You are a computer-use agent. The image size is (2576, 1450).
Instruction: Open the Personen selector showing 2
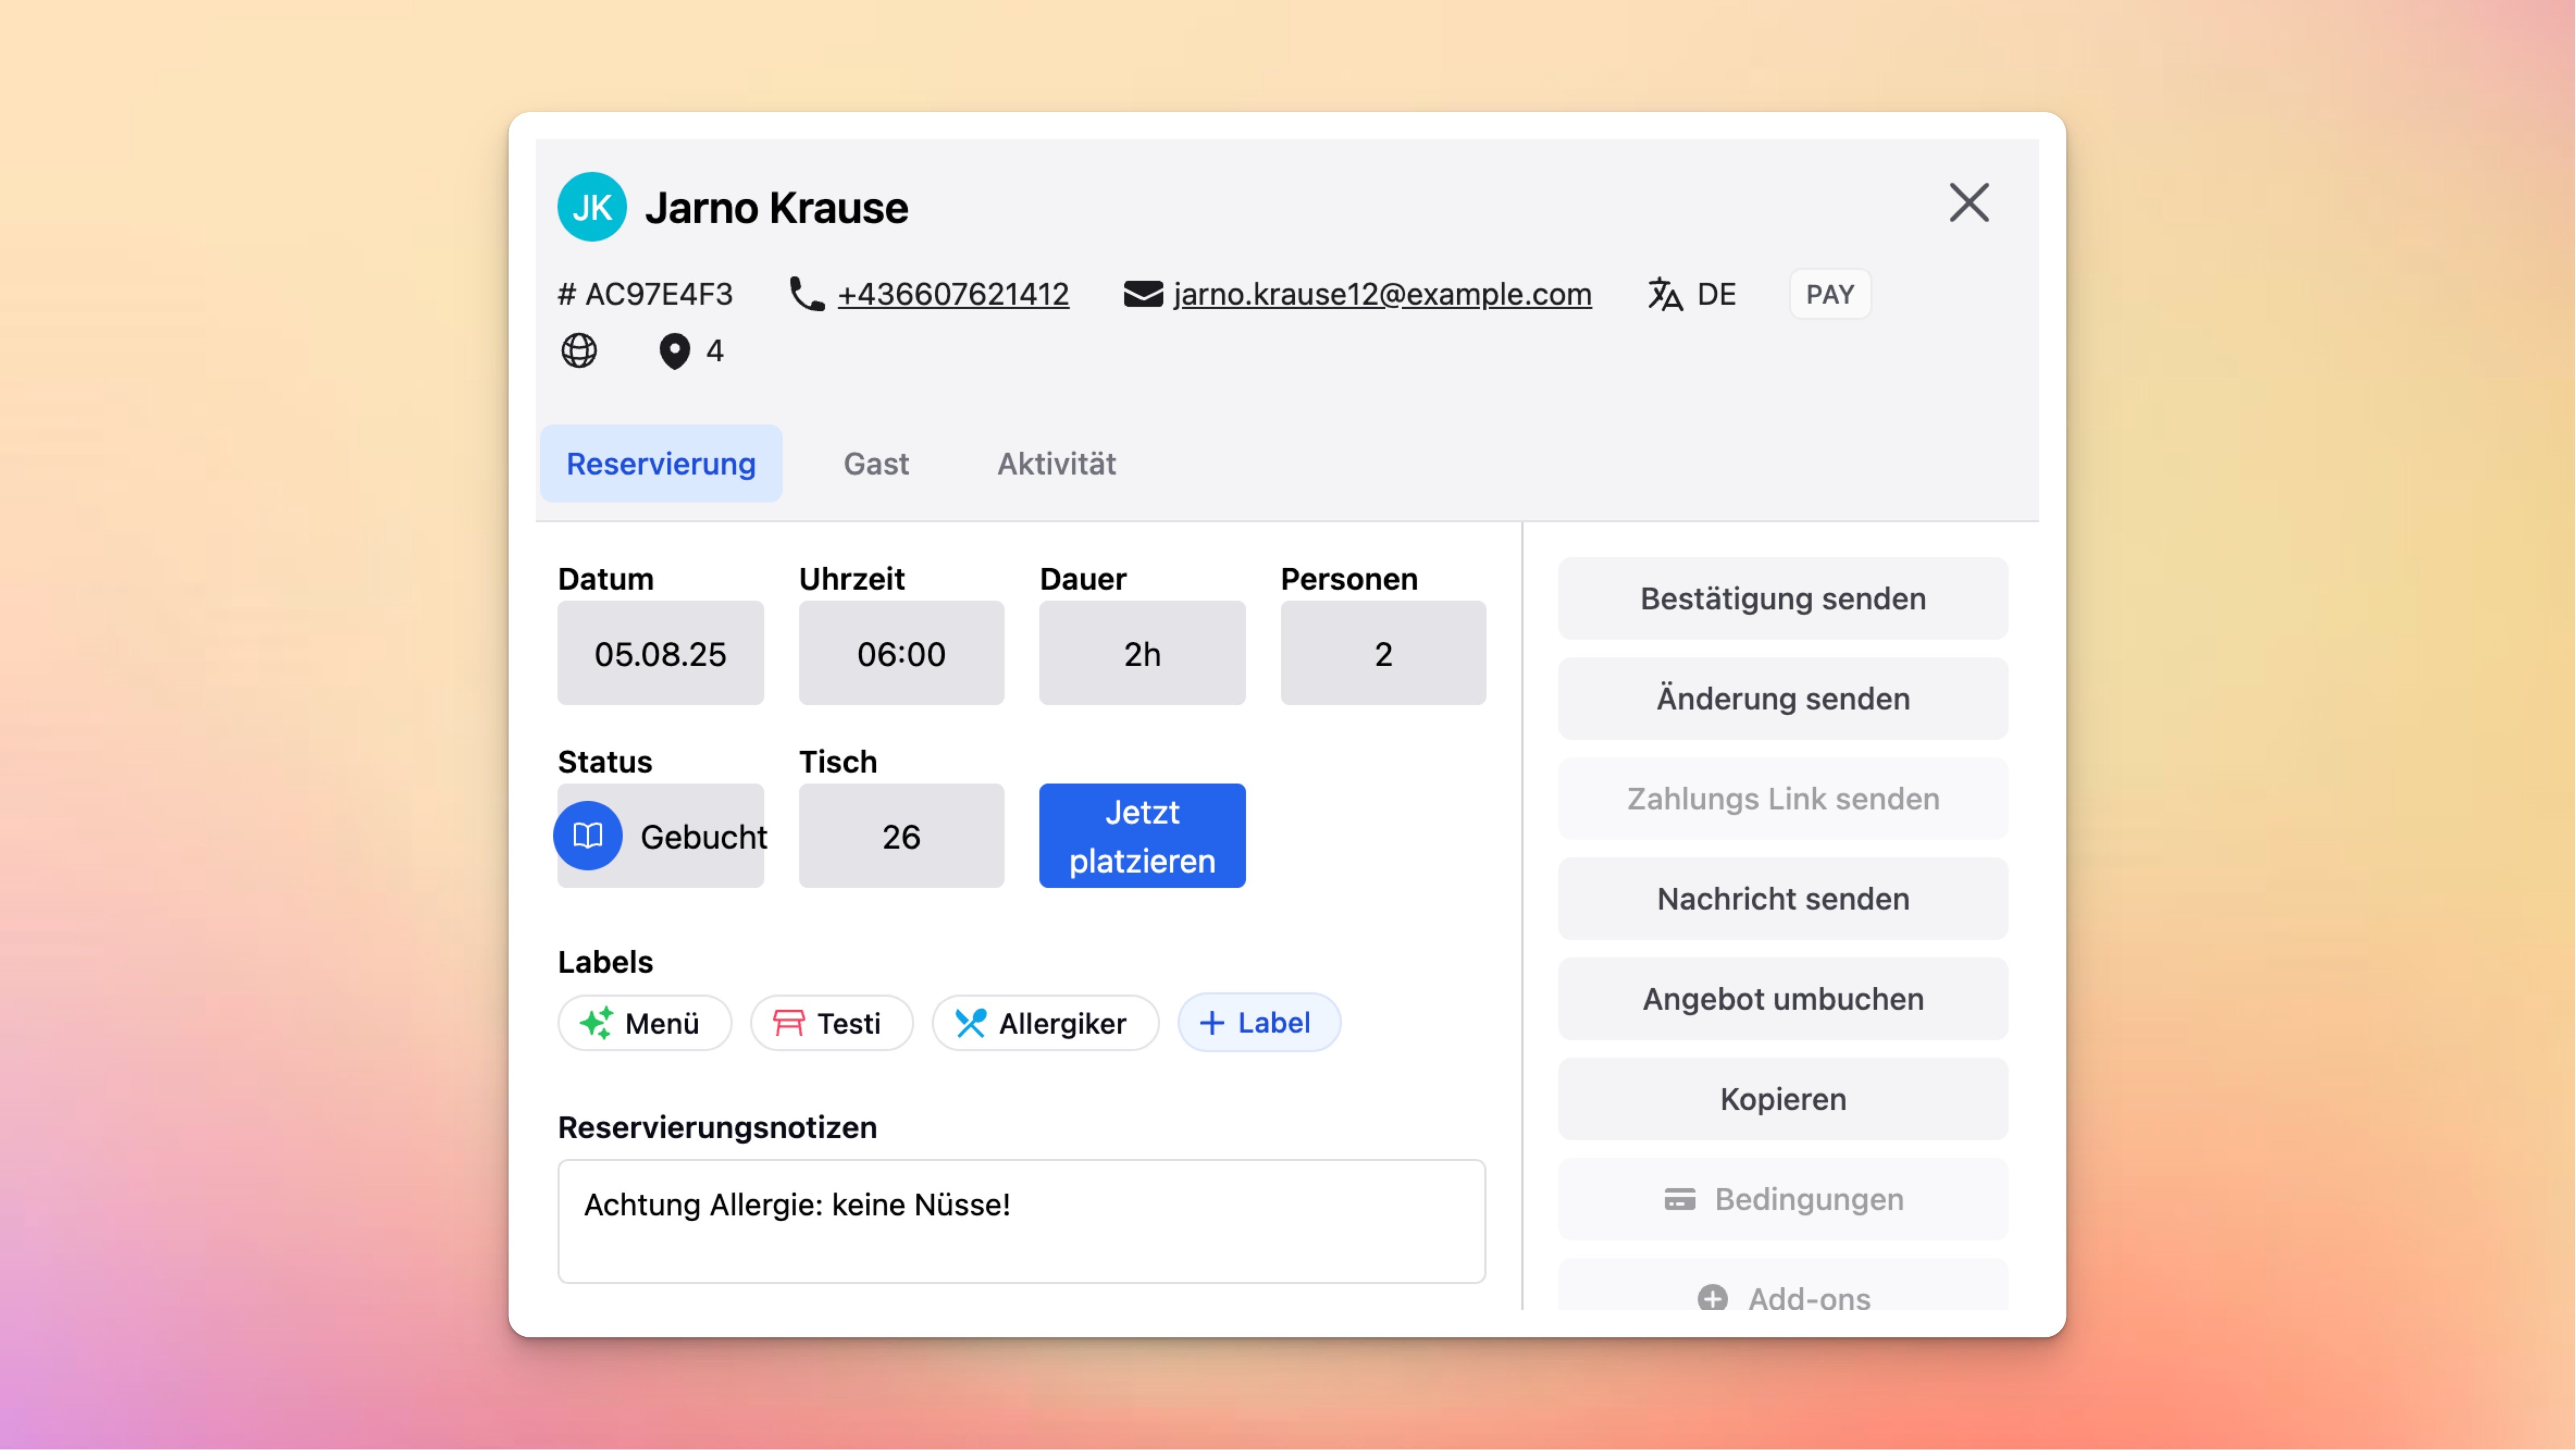click(x=1383, y=653)
